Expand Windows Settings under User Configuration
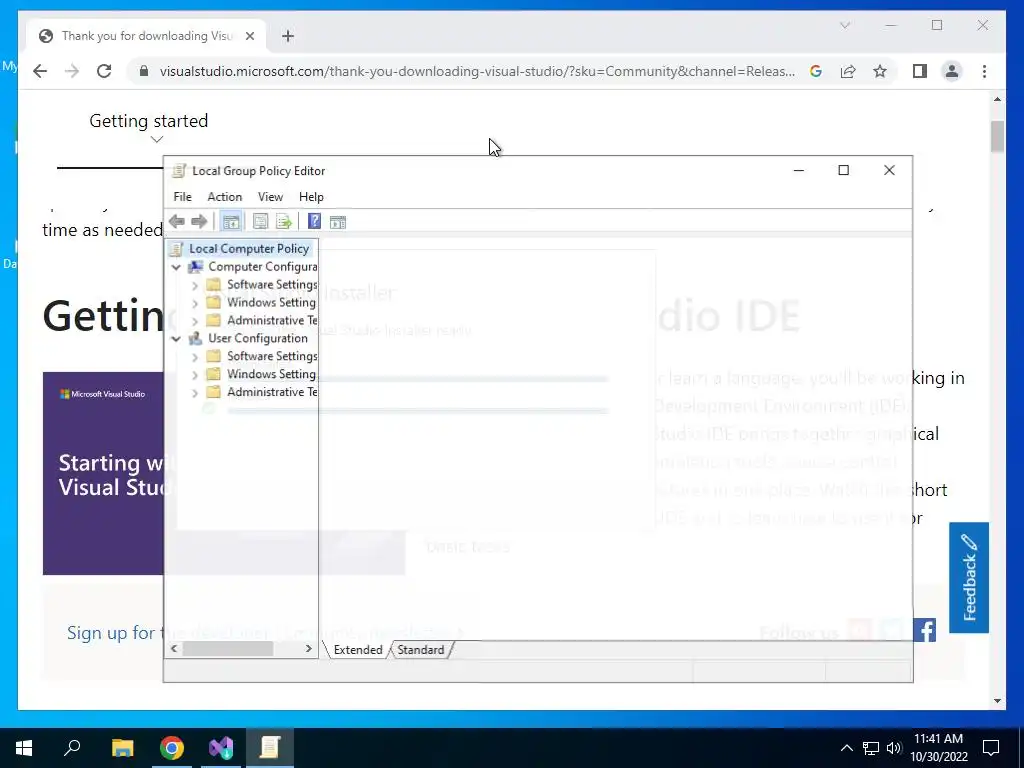This screenshot has height=768, width=1024. 195,375
